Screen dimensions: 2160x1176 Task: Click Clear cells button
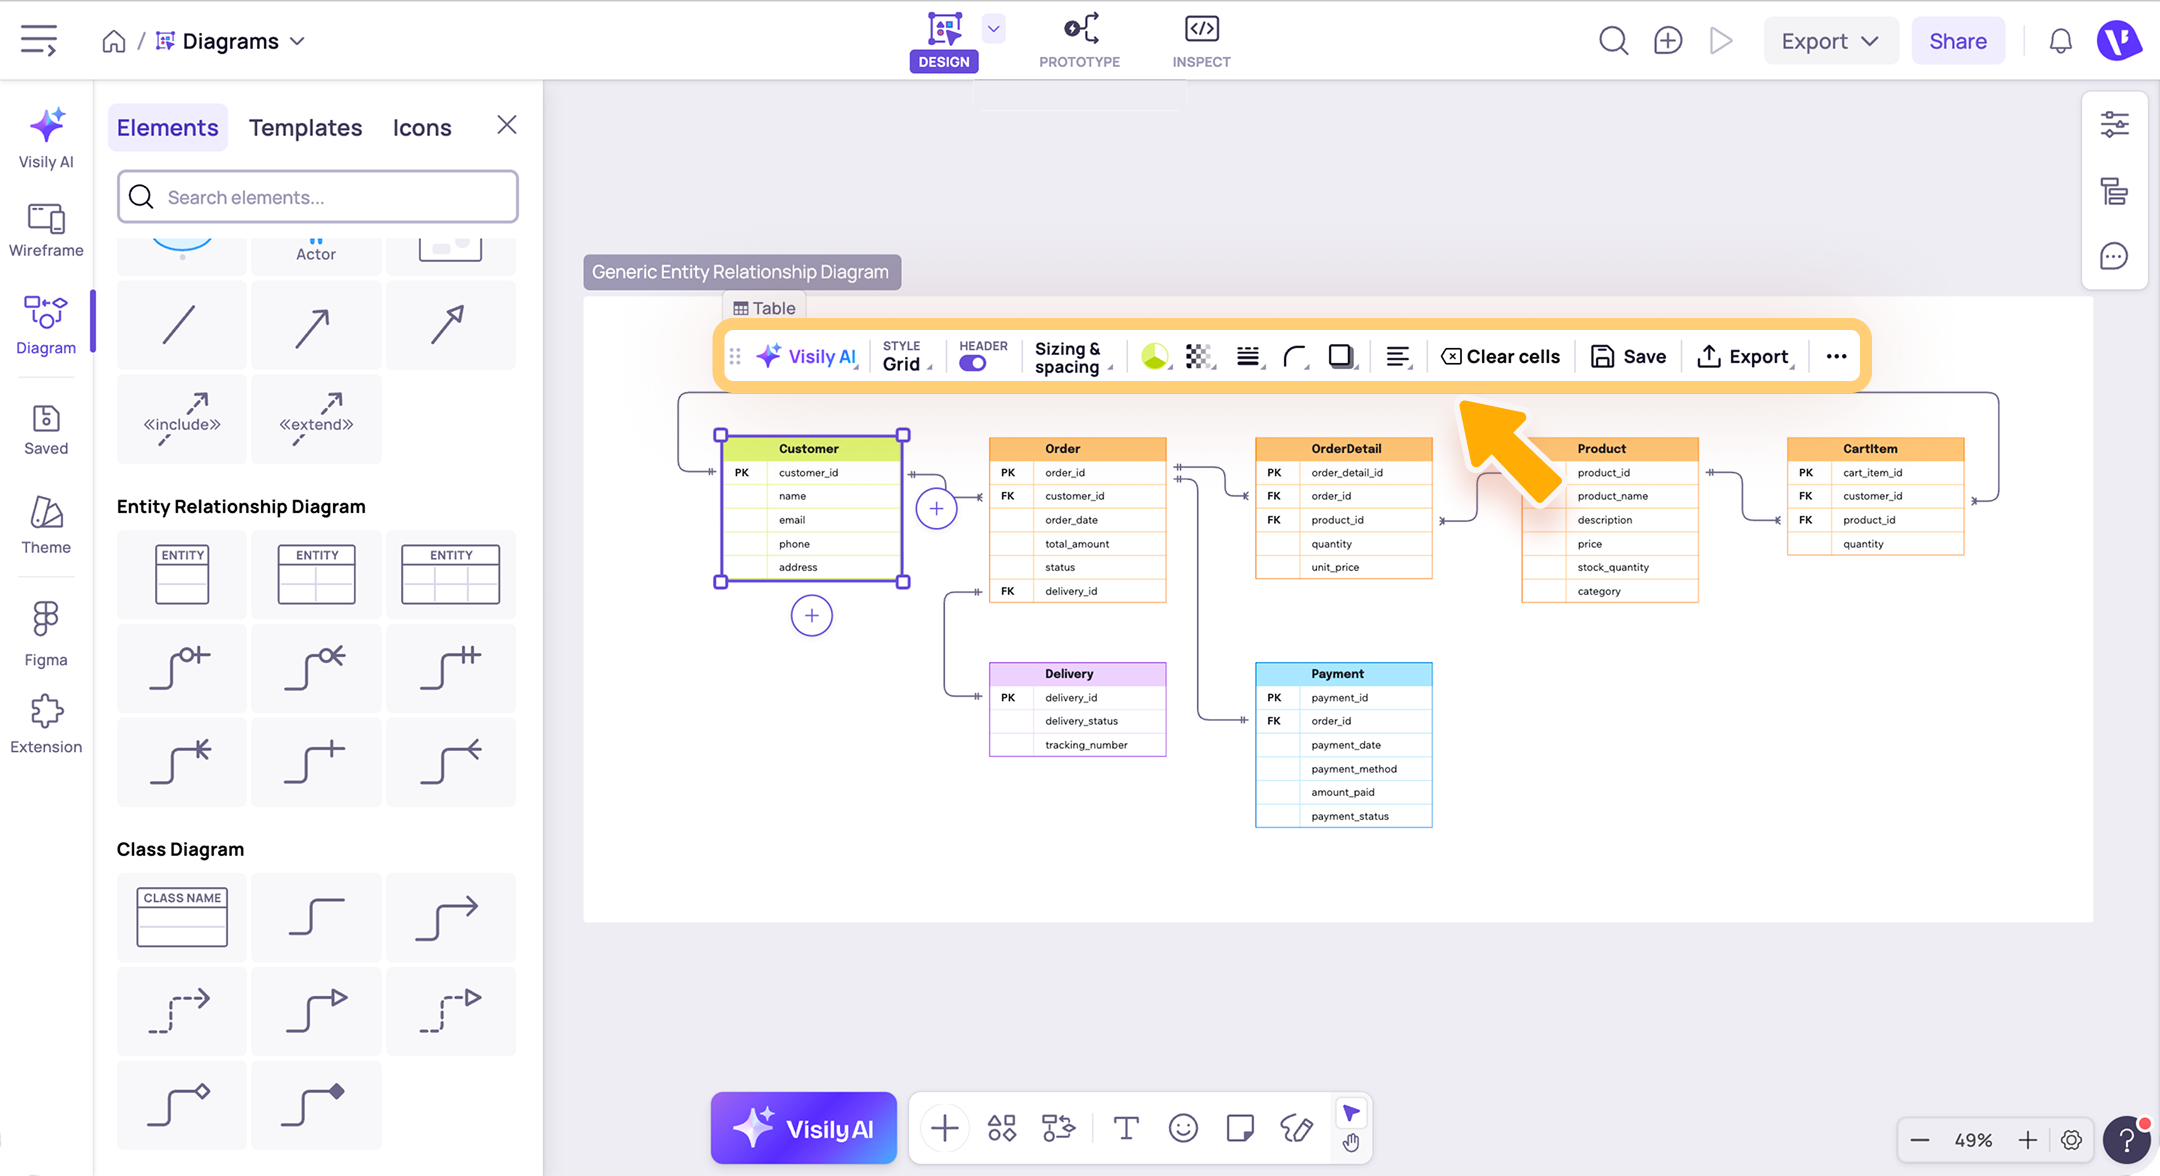coord(1499,356)
